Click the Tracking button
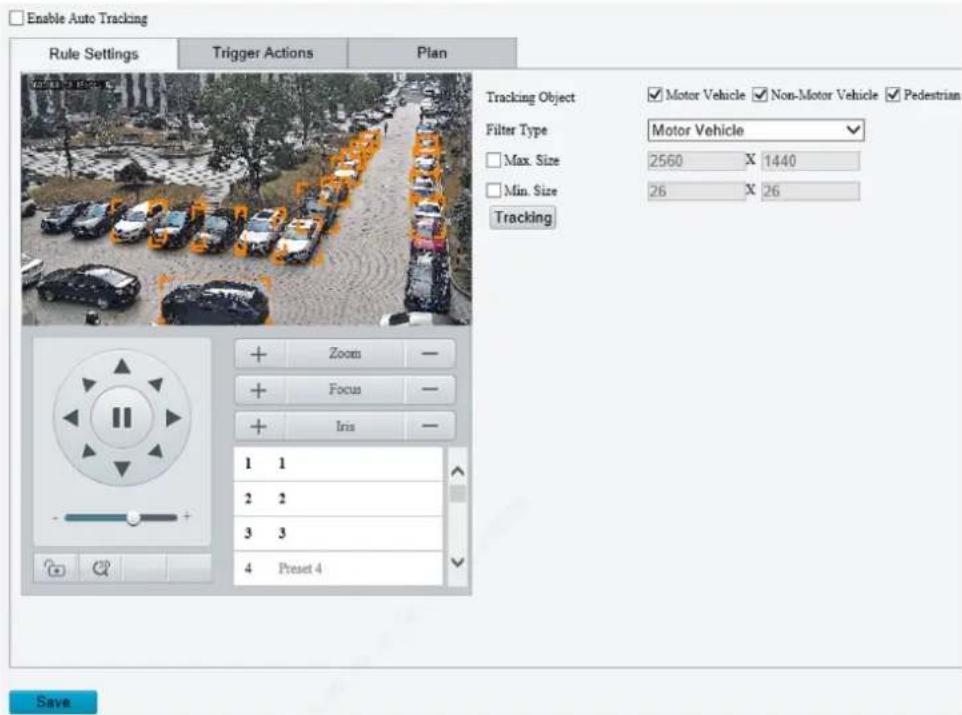962x715 pixels. coord(523,217)
